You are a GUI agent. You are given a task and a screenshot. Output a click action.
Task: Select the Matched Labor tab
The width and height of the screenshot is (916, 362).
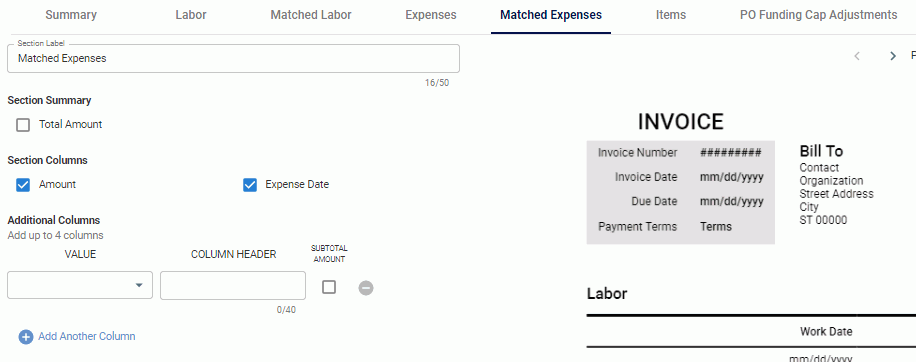pyautogui.click(x=311, y=15)
